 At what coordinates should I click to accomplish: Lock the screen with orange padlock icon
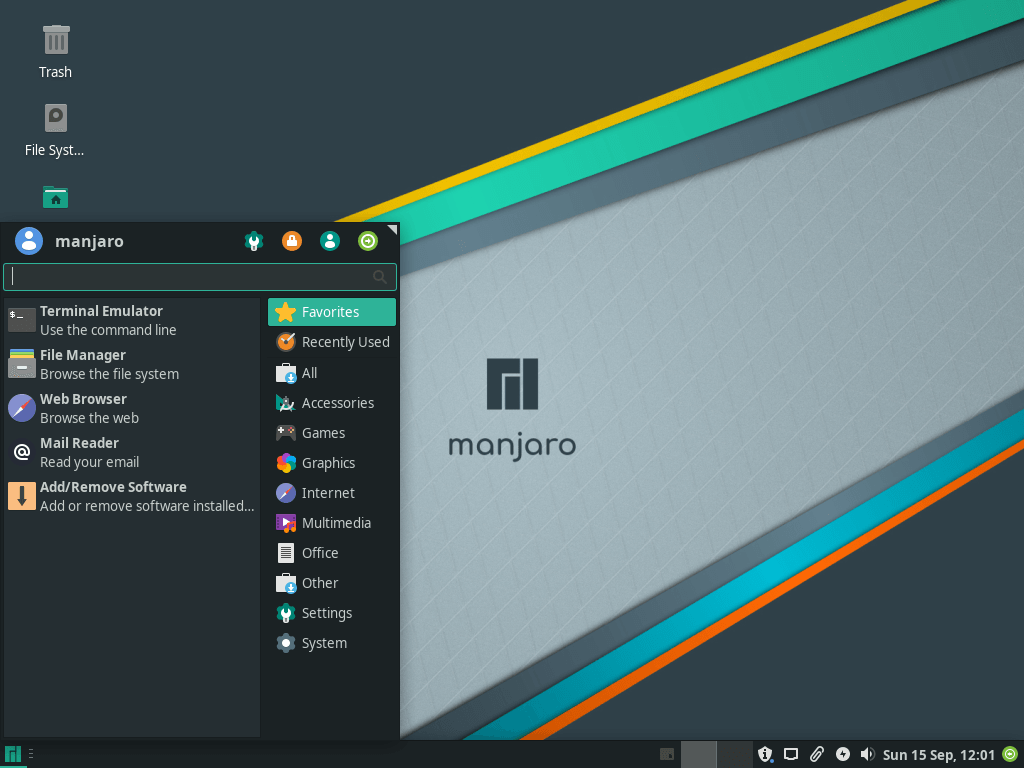pyautogui.click(x=292, y=241)
